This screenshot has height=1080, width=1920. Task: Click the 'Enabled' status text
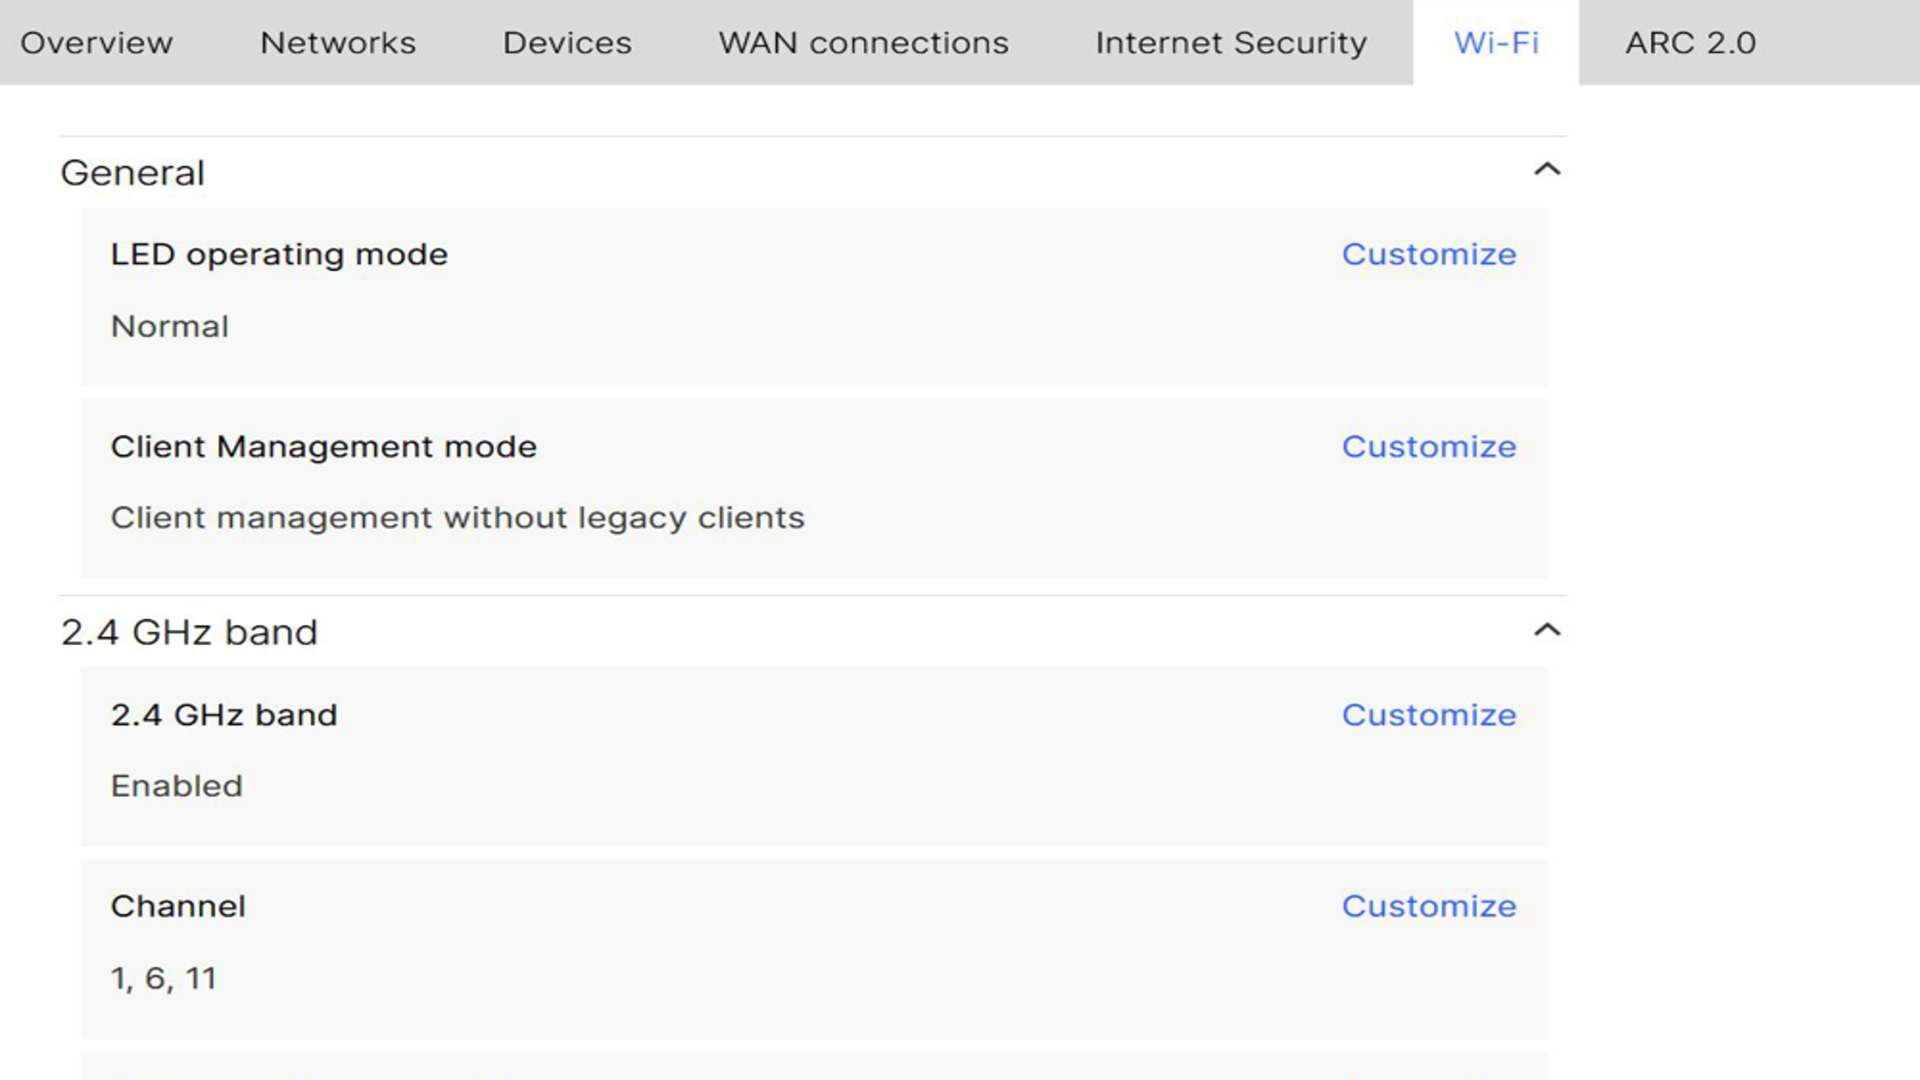(x=176, y=786)
